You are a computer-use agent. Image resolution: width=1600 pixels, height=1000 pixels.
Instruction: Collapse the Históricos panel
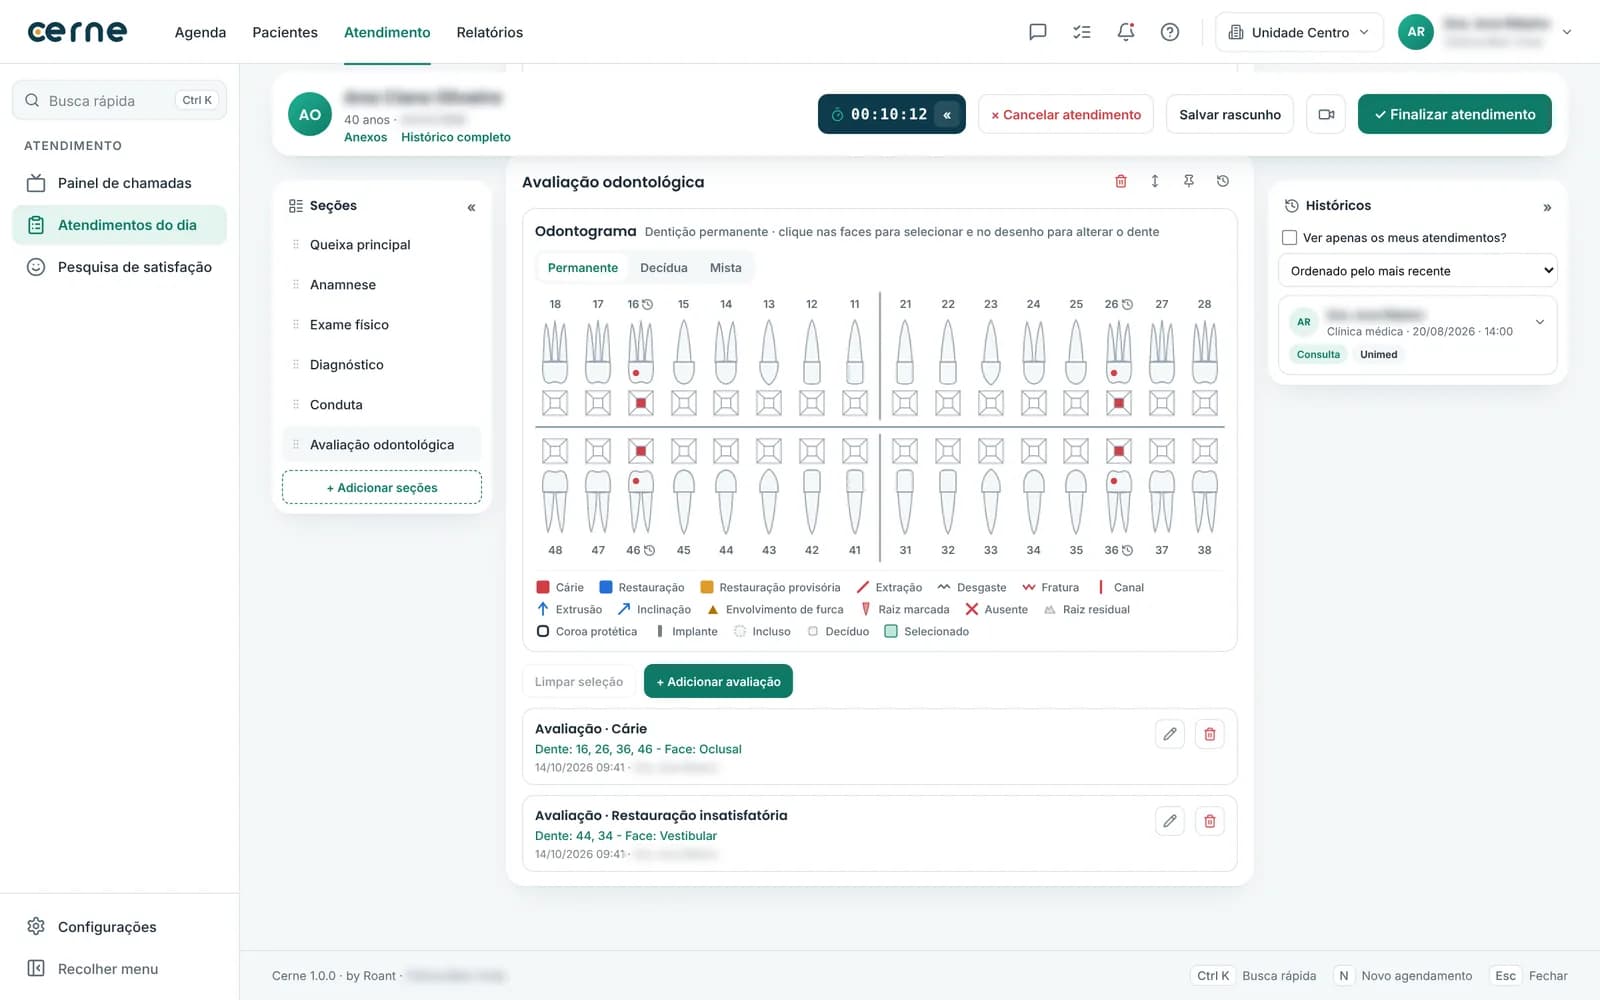(x=1547, y=207)
